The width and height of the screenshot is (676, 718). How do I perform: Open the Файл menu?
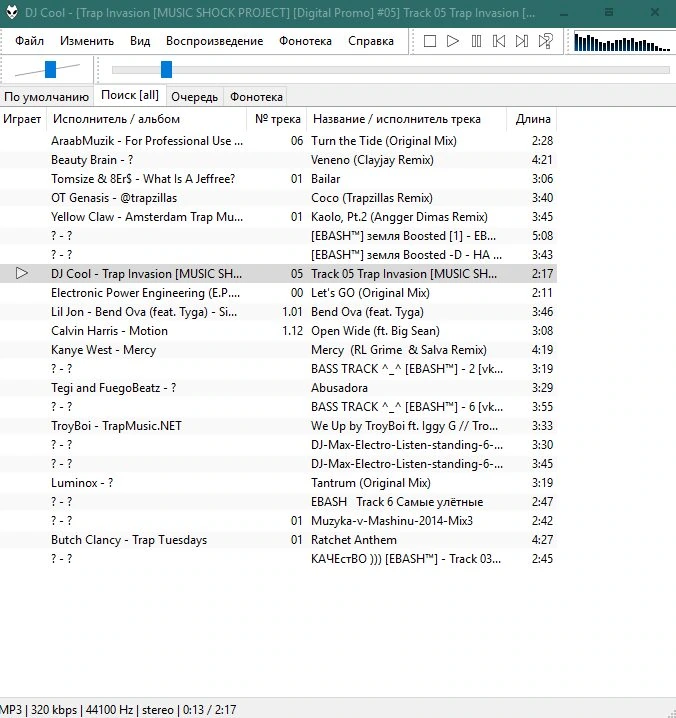pyautogui.click(x=29, y=41)
